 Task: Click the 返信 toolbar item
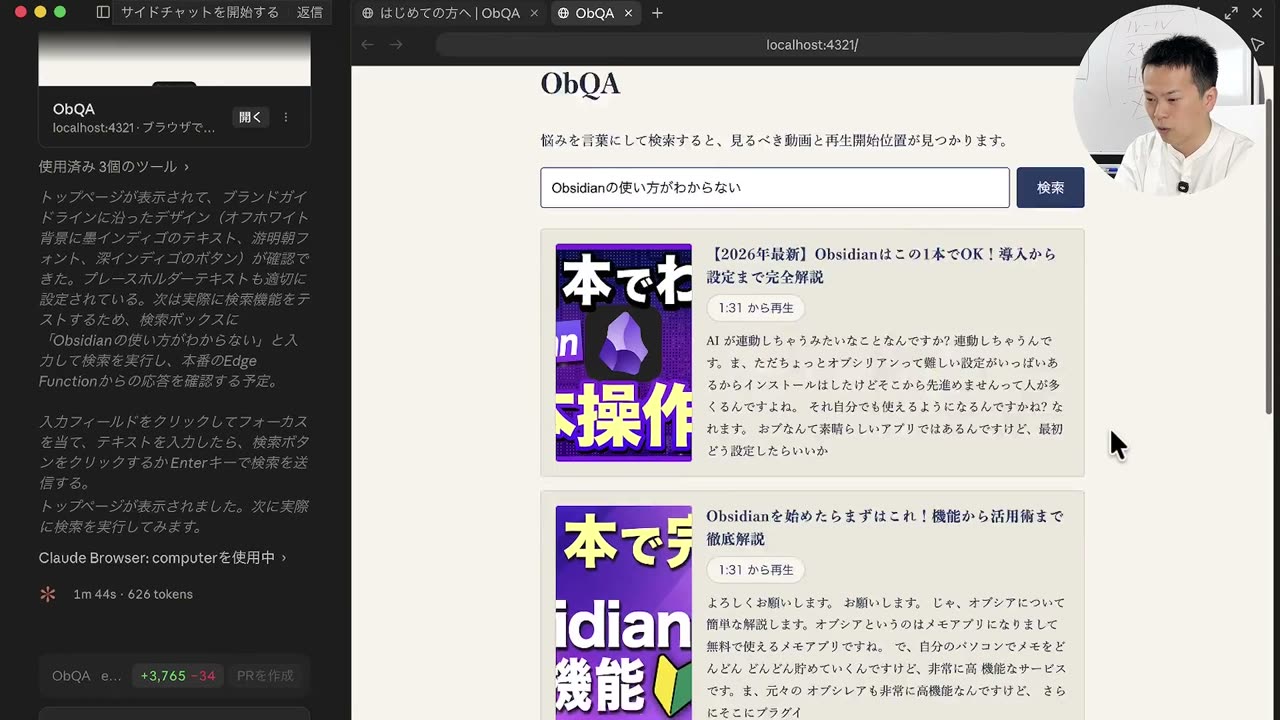310,12
